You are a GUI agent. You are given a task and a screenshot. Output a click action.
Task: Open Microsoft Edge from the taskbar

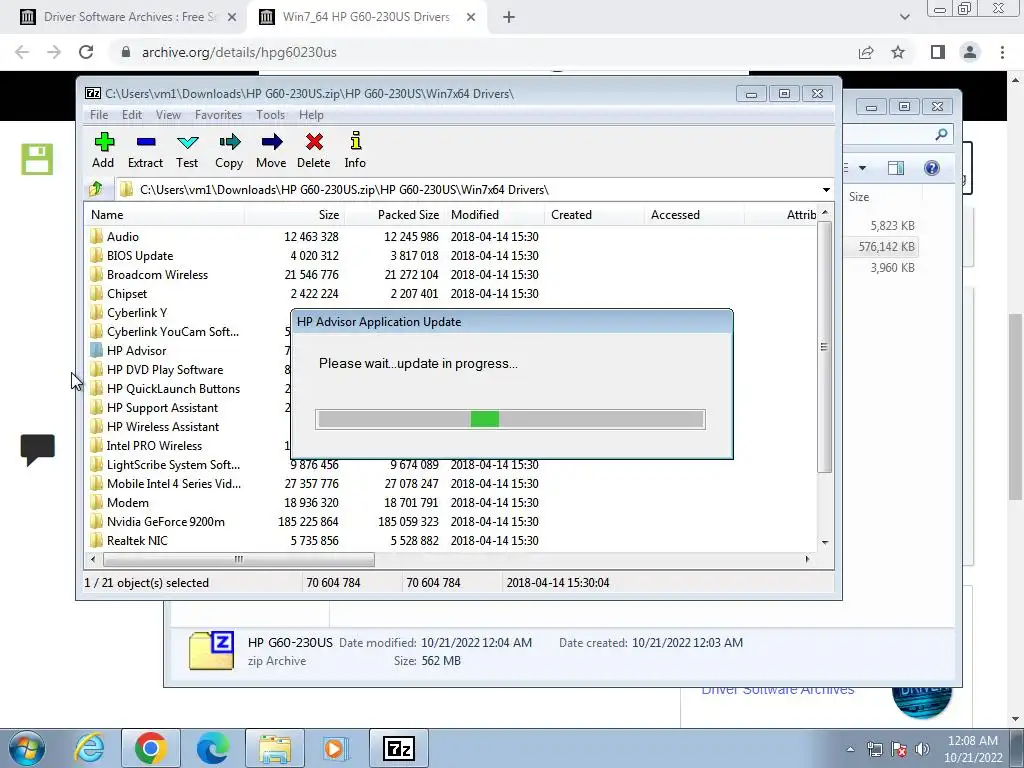coord(213,748)
